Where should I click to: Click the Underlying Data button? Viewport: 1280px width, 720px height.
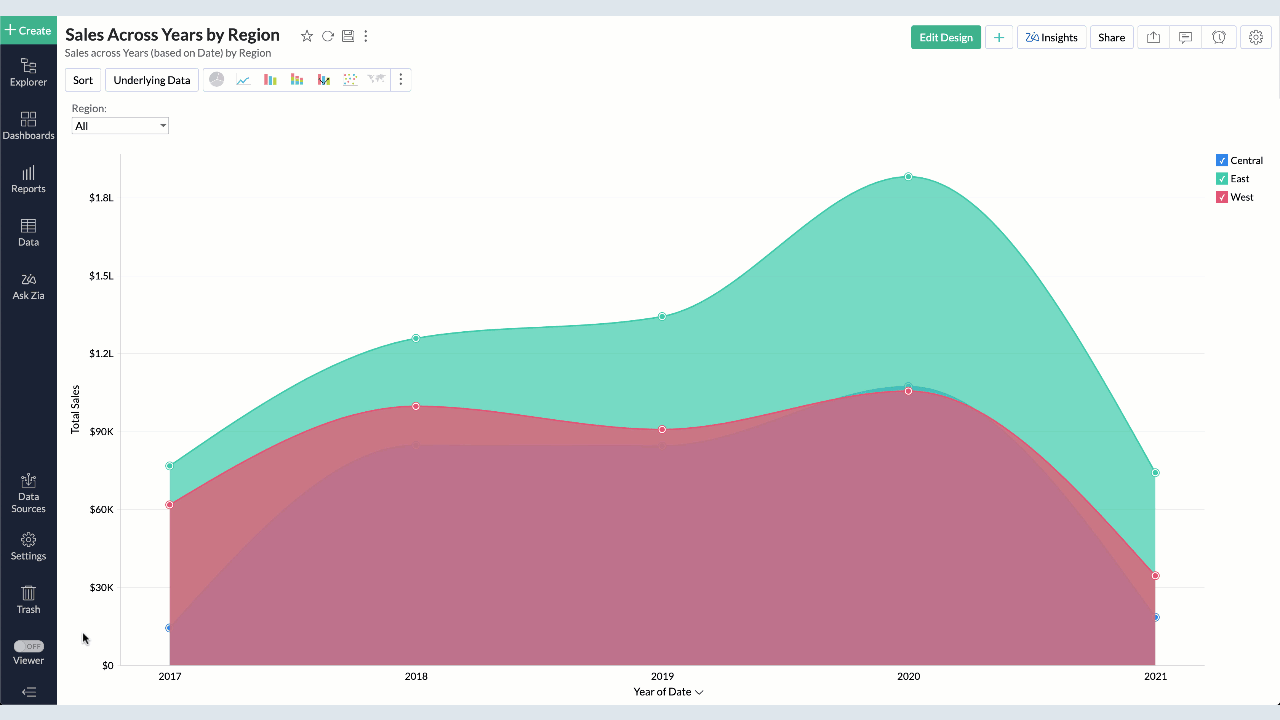coord(152,80)
